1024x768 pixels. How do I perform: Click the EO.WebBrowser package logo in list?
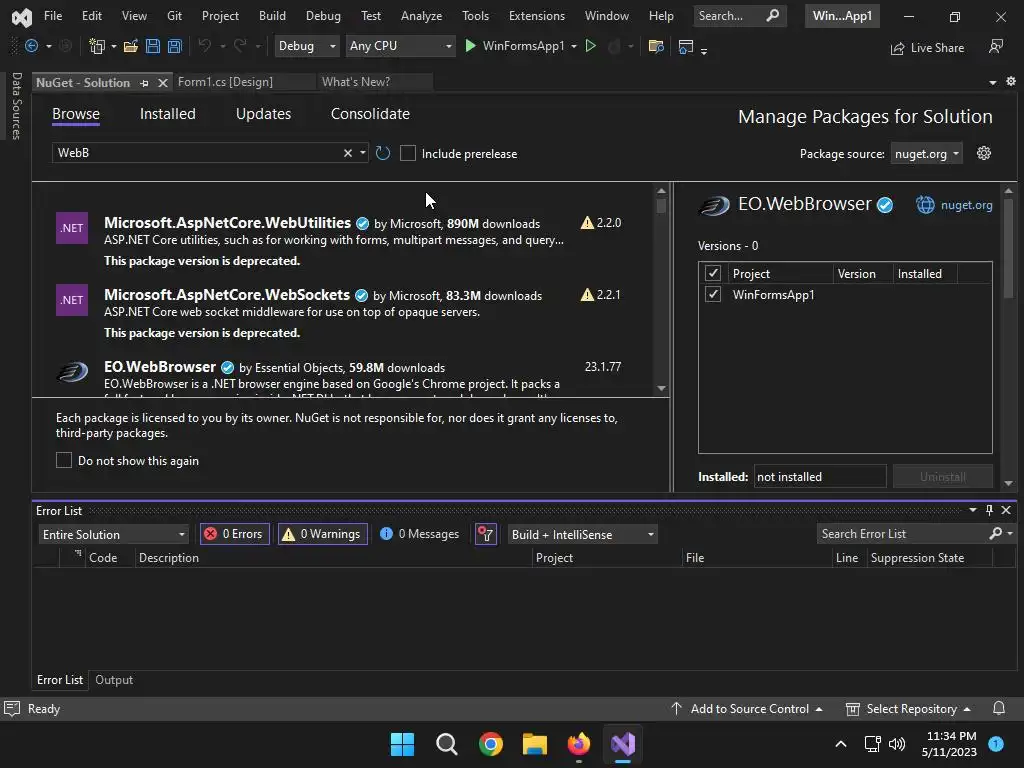[x=72, y=372]
